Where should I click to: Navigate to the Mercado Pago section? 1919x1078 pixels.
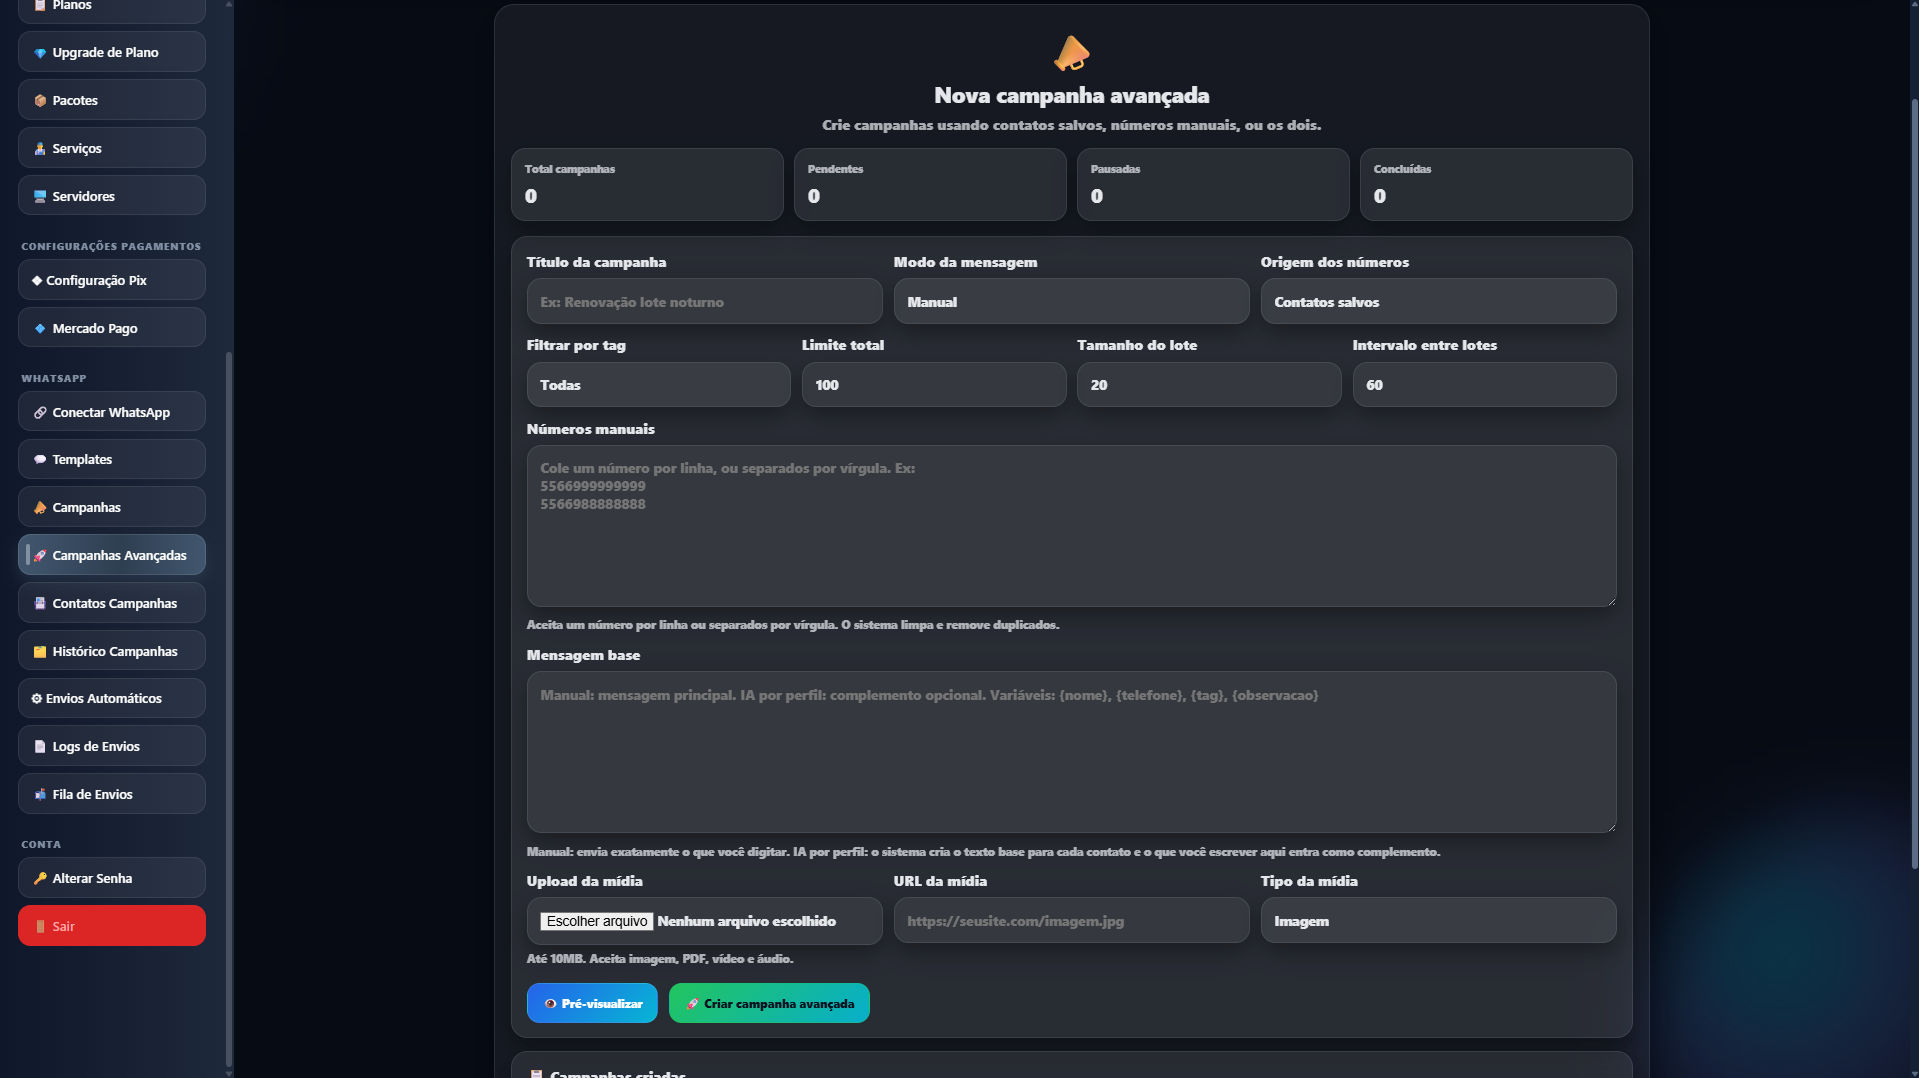point(95,327)
